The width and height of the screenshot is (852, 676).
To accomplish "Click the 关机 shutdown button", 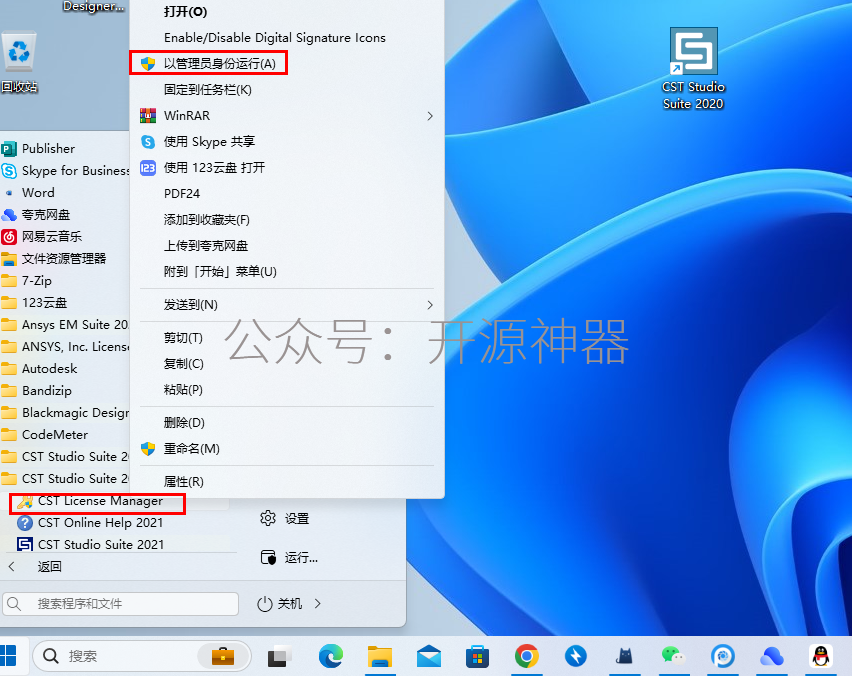I will click(x=290, y=604).
